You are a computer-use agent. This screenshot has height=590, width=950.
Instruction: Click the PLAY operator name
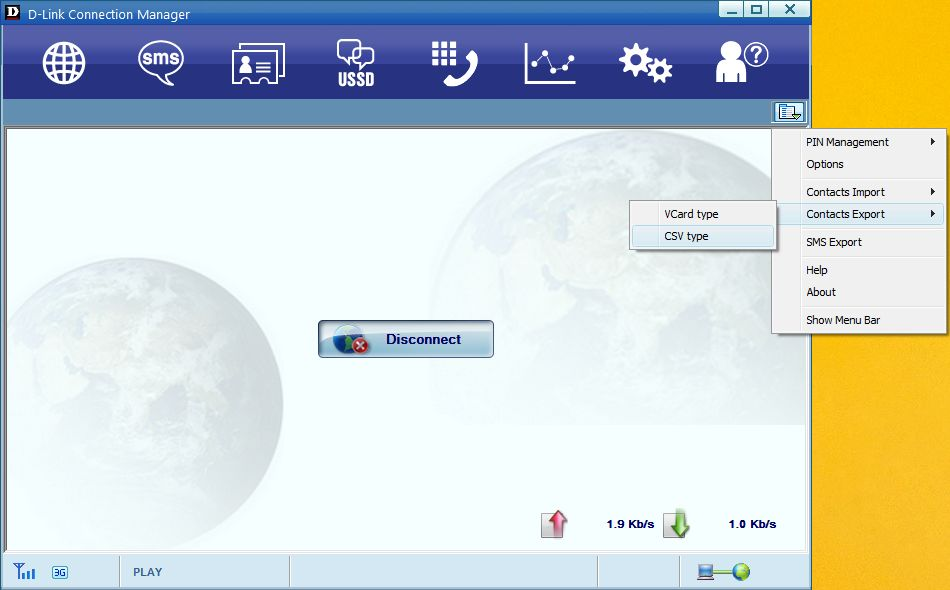(147, 572)
